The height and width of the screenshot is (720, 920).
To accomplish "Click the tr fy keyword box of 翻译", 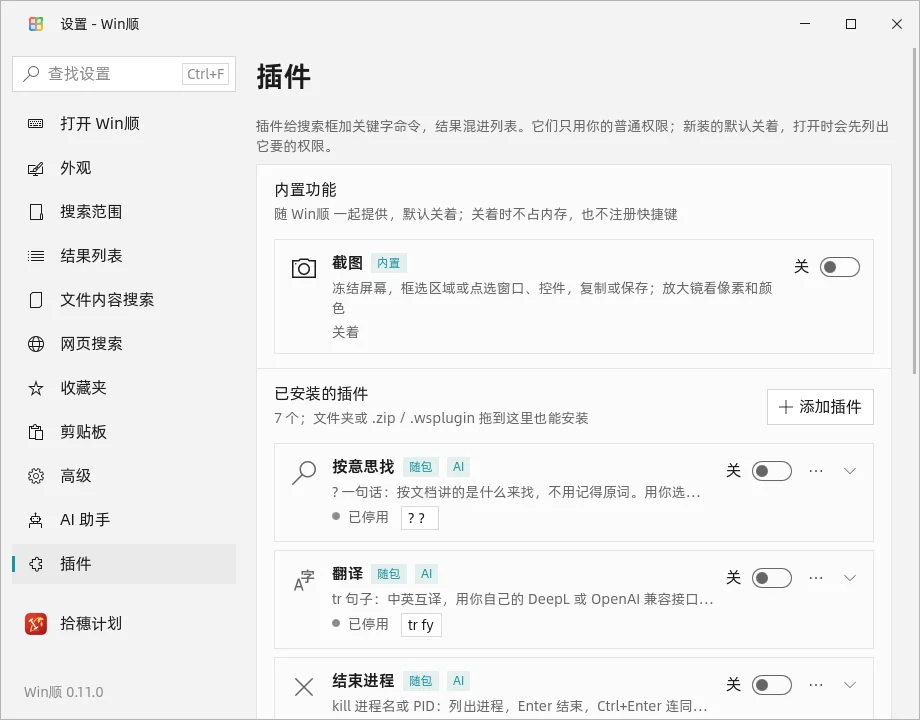I will pyautogui.click(x=421, y=625).
